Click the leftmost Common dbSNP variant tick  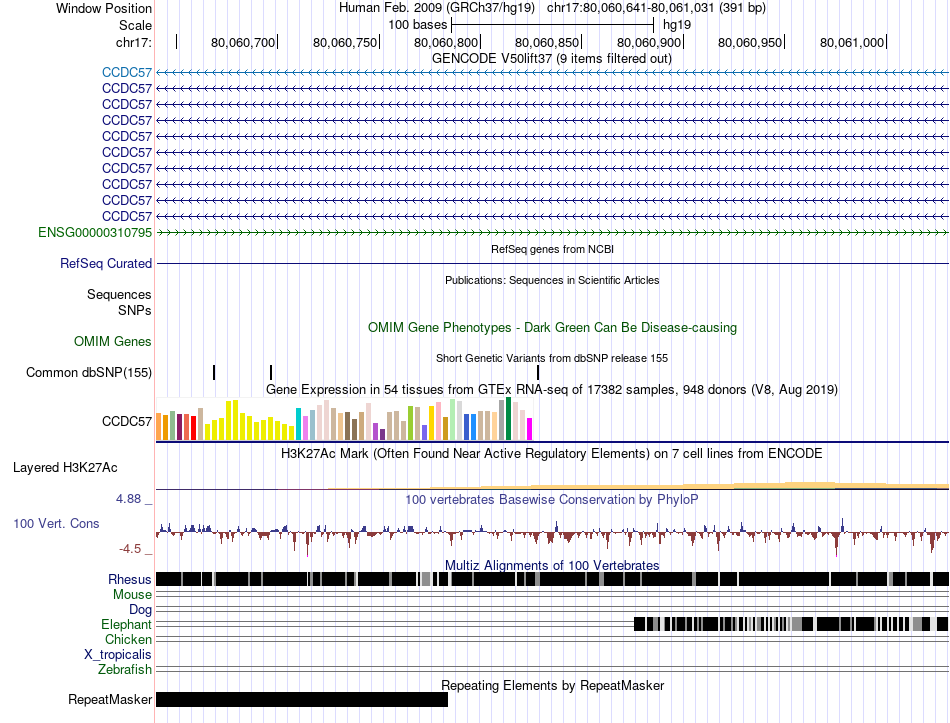point(214,372)
